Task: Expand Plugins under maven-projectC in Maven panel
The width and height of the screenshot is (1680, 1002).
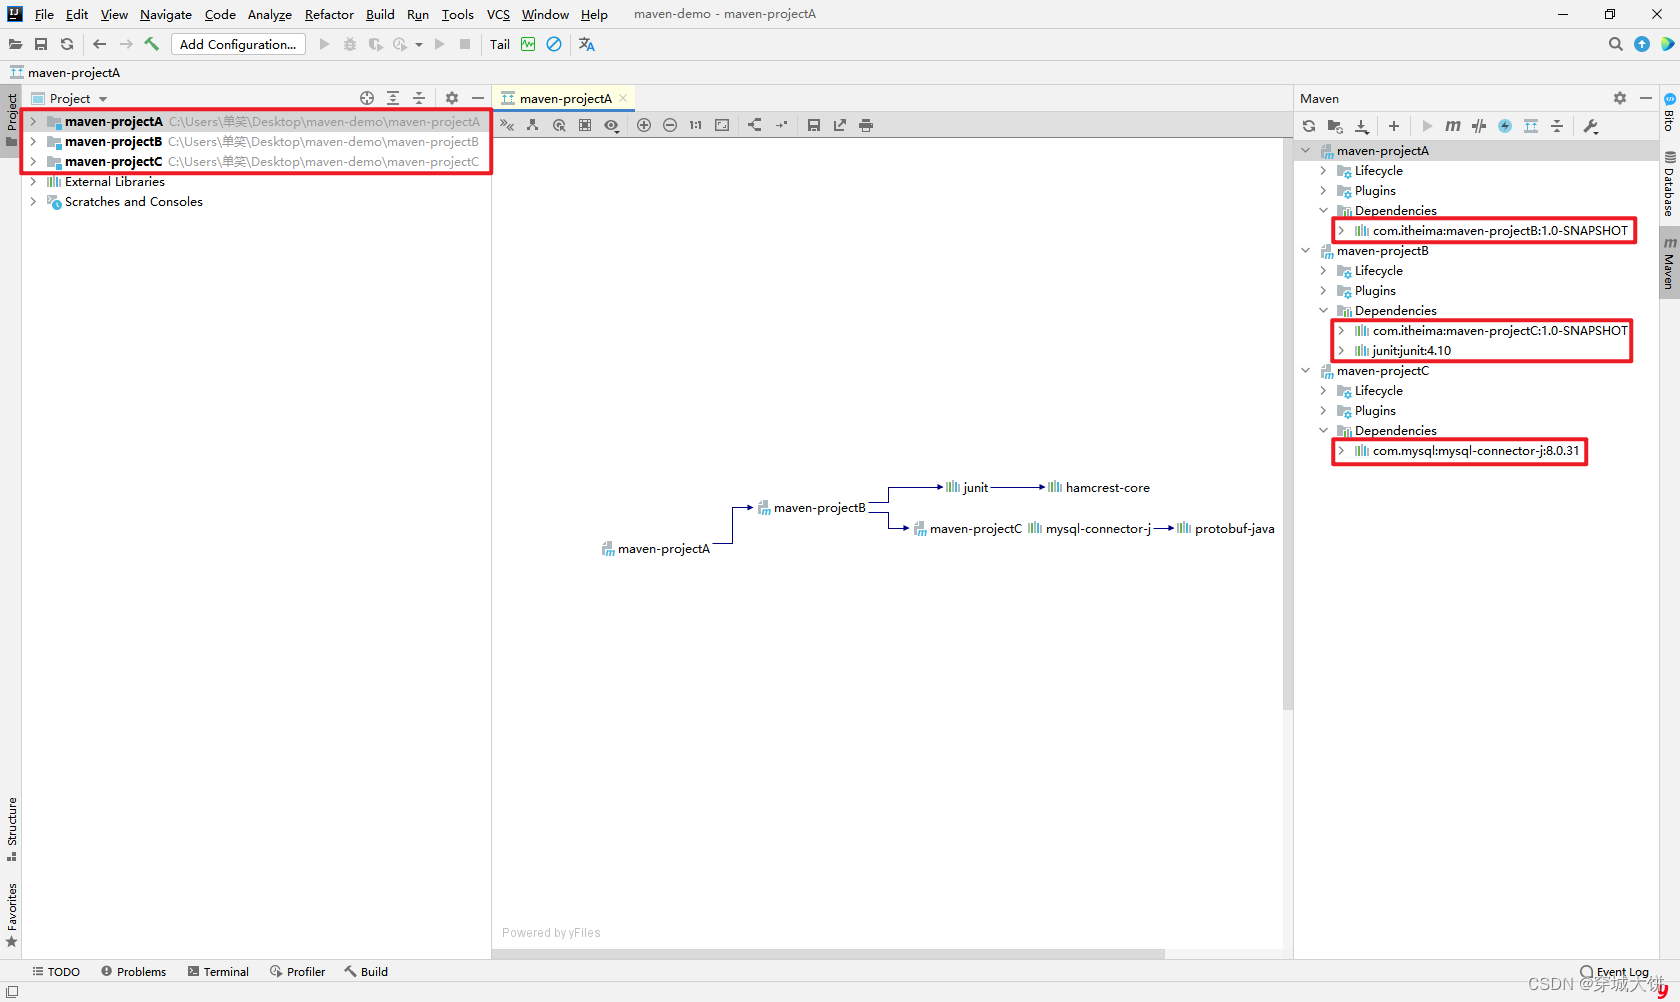Action: click(1323, 411)
